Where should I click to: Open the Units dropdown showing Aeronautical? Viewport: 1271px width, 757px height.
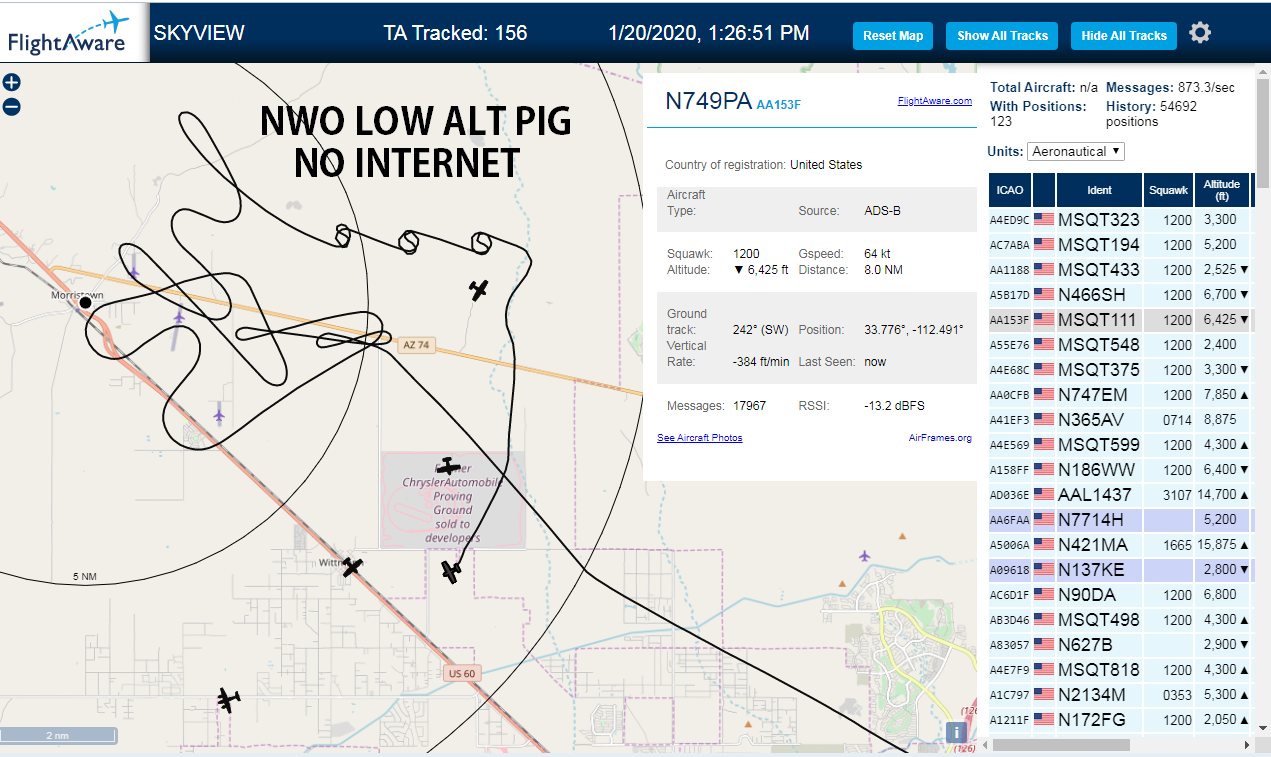1076,151
